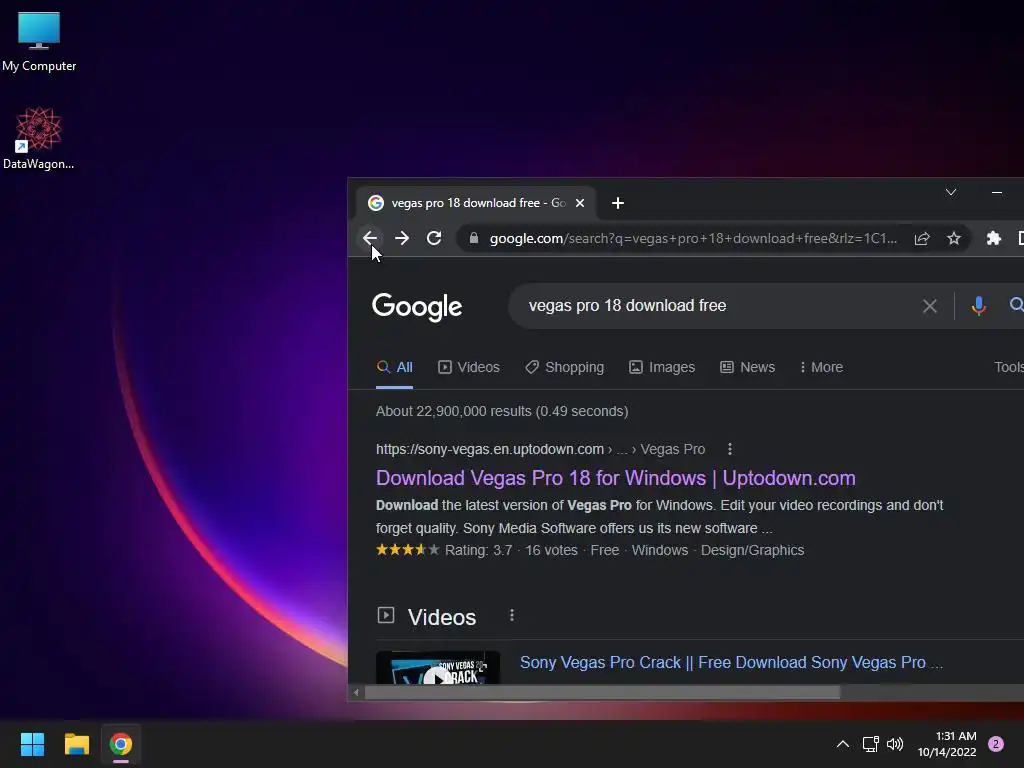Image resolution: width=1024 pixels, height=768 pixels.
Task: Close the vegas pro 18 search tab
Action: click(x=579, y=203)
